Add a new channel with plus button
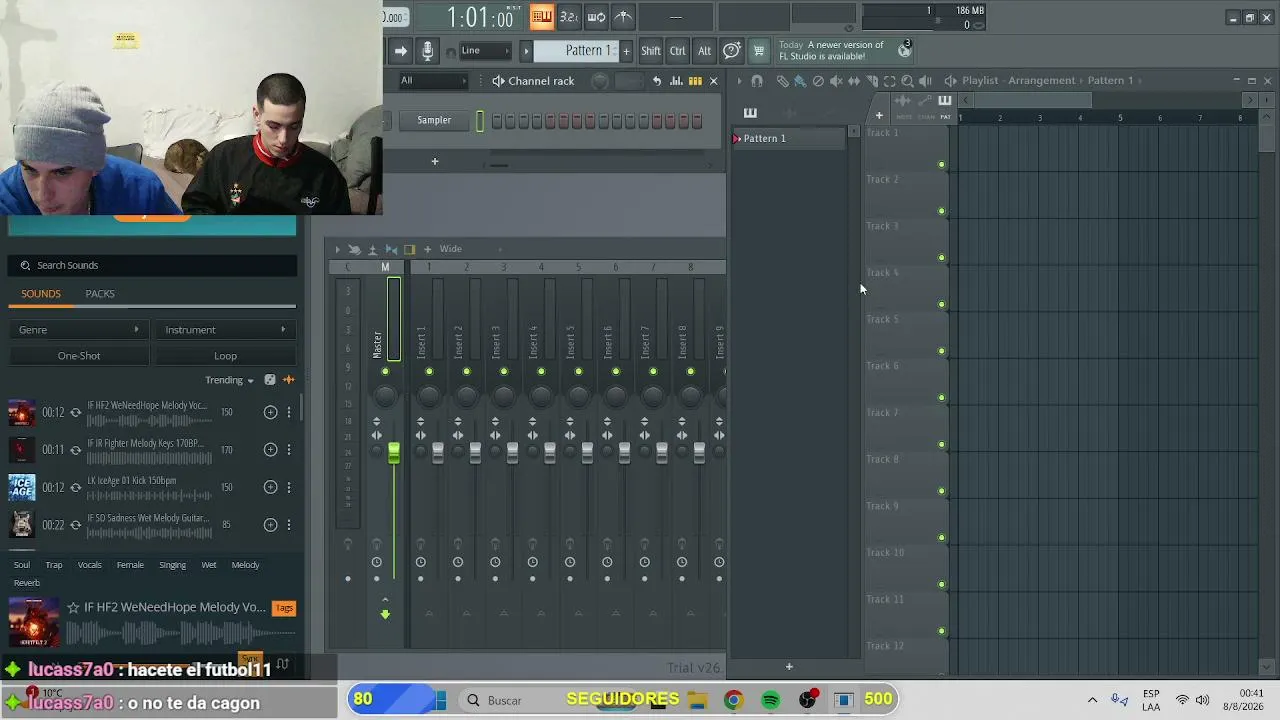The height and width of the screenshot is (720, 1280). pyautogui.click(x=435, y=161)
